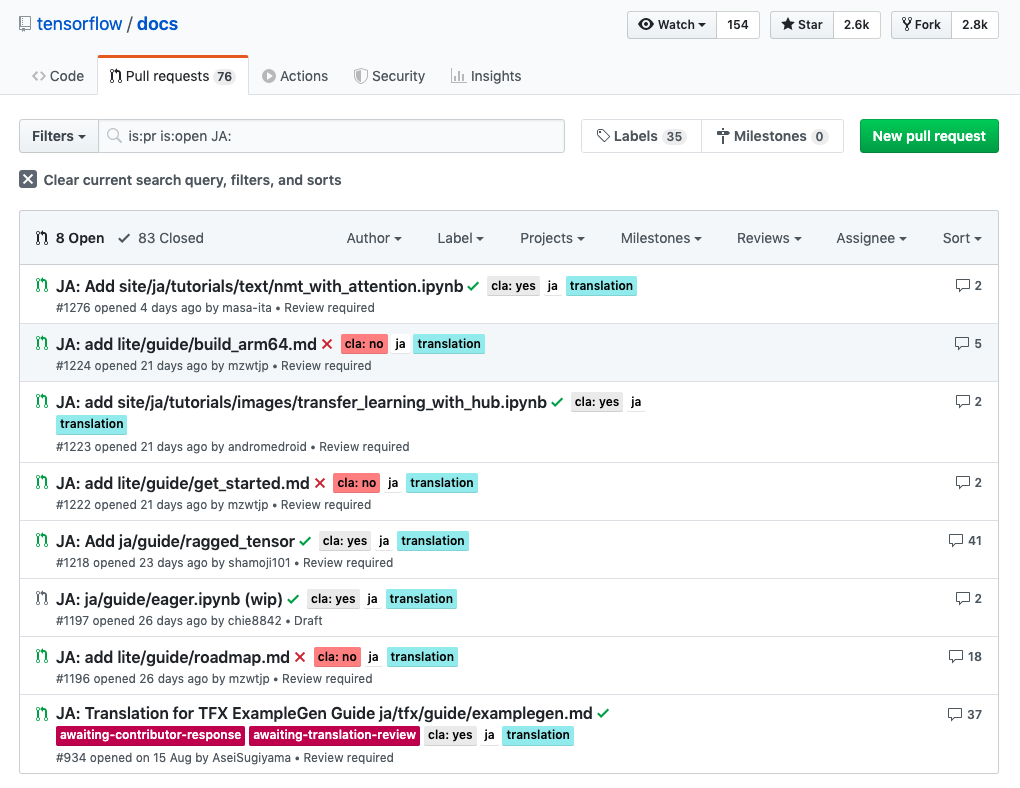Open the 37 comments on examplegen.md PR
This screenshot has height=788, width=1020.
[965, 714]
